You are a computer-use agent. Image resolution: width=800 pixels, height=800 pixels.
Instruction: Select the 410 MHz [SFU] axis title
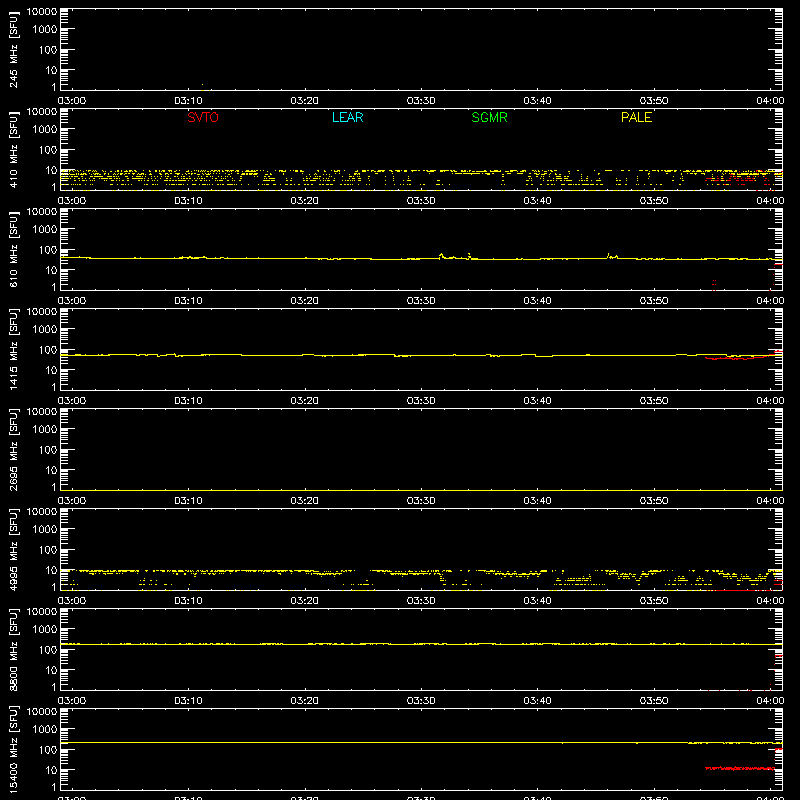13,149
